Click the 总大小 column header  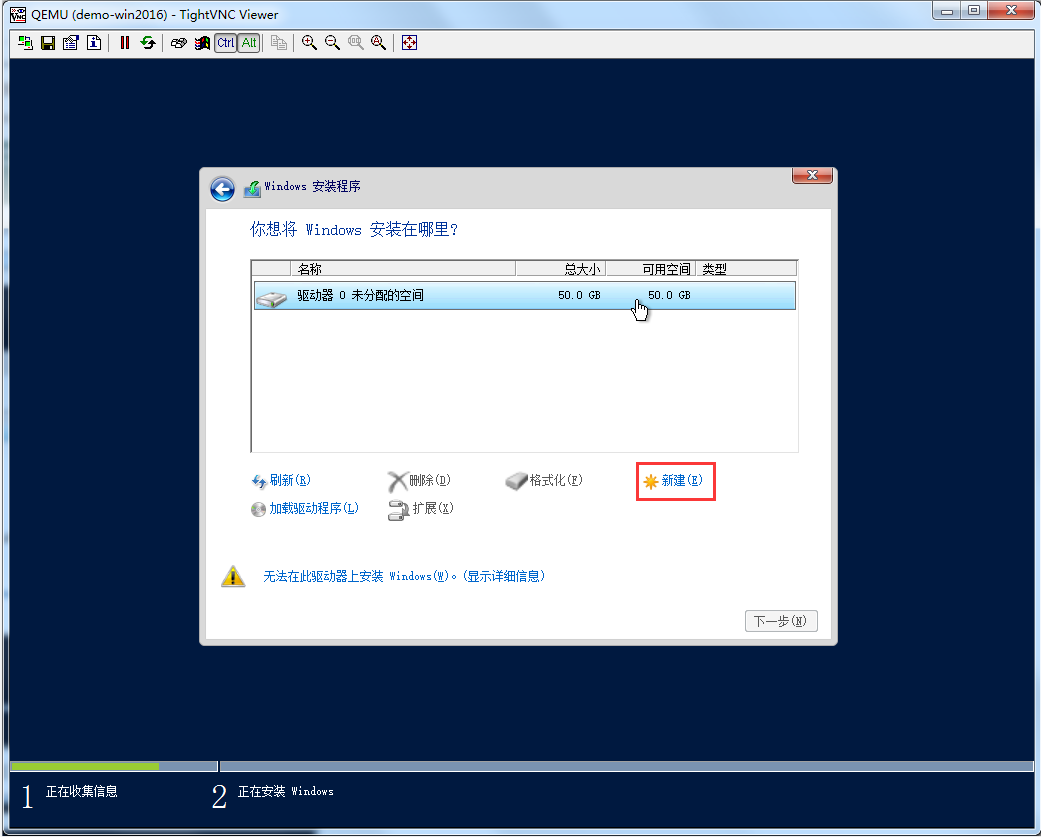[x=560, y=269]
